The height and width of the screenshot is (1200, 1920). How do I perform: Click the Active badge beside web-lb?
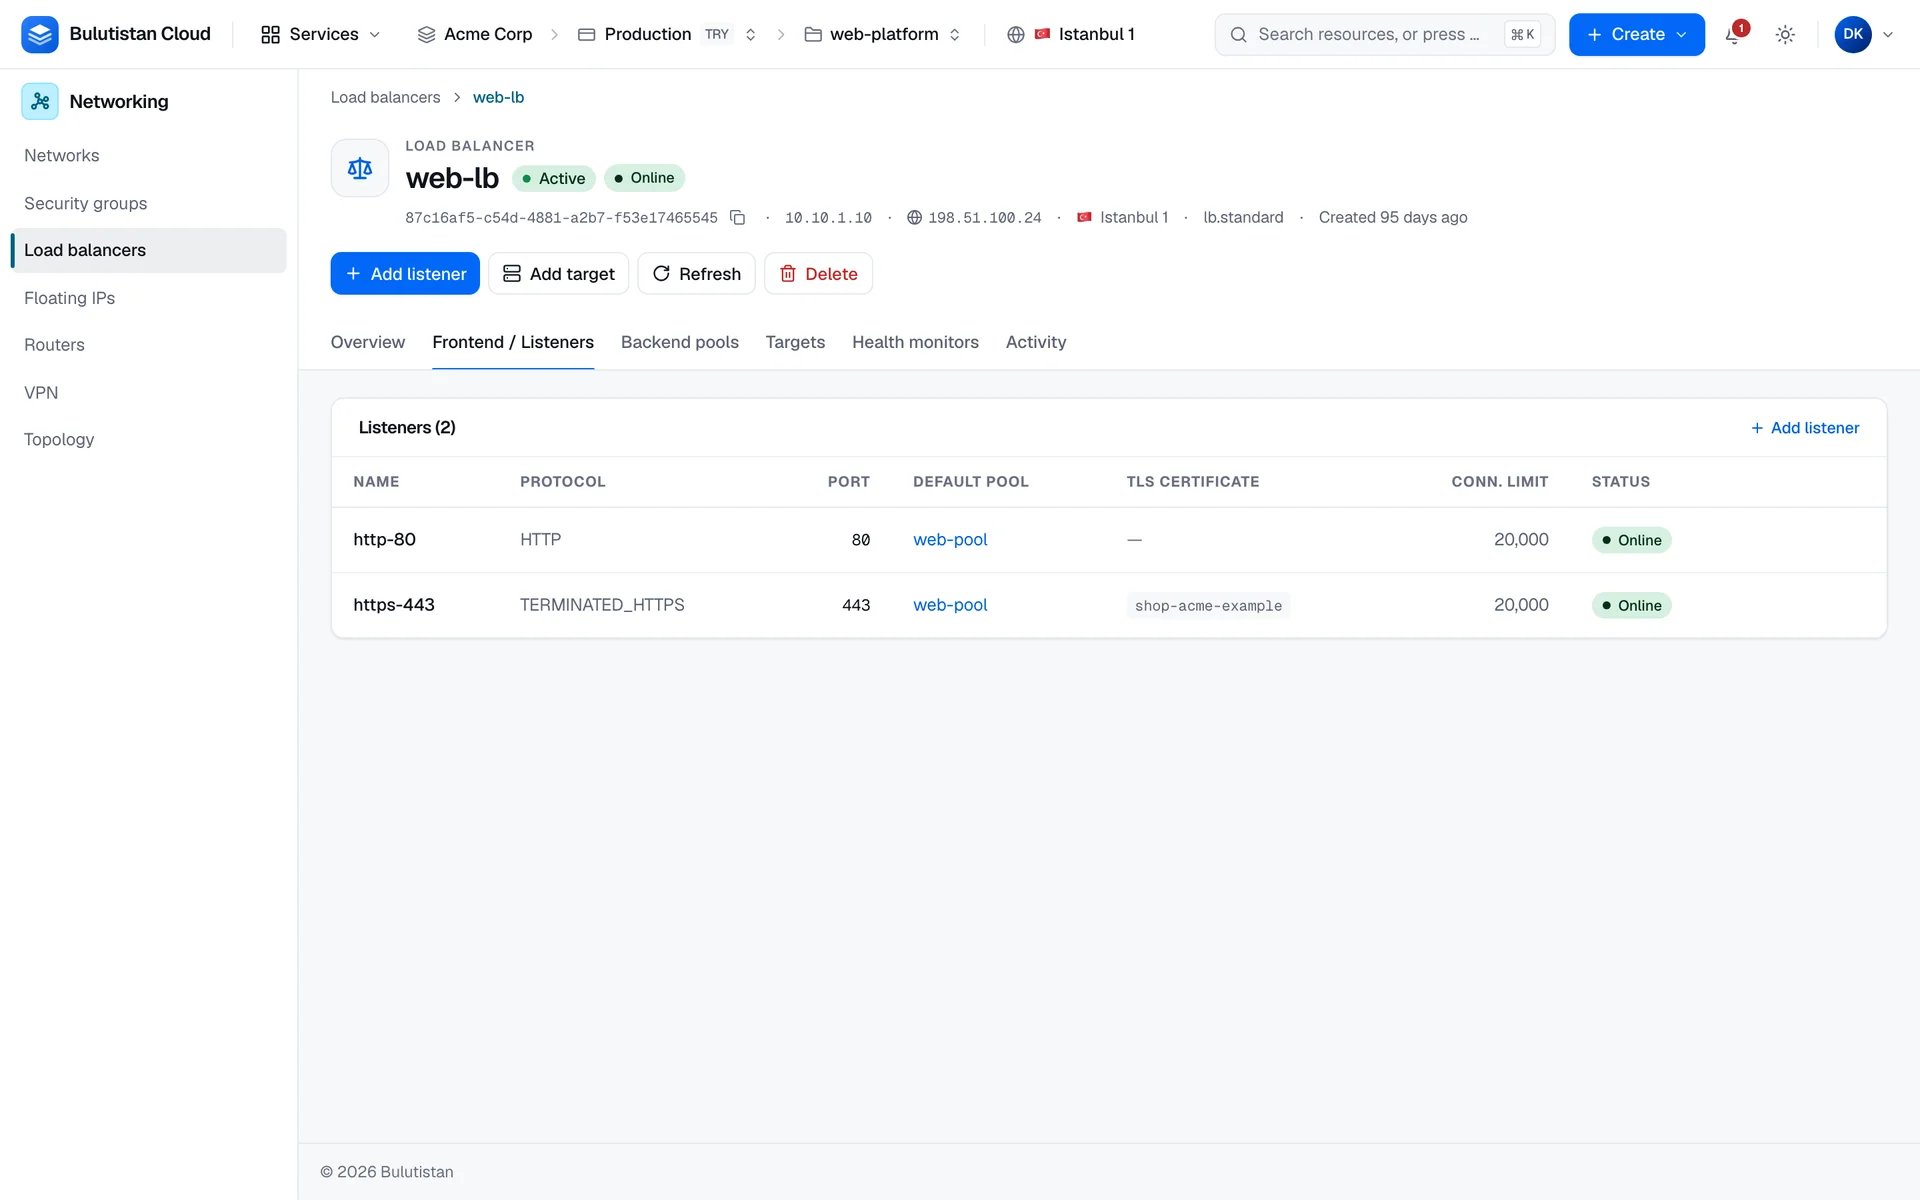(x=554, y=178)
